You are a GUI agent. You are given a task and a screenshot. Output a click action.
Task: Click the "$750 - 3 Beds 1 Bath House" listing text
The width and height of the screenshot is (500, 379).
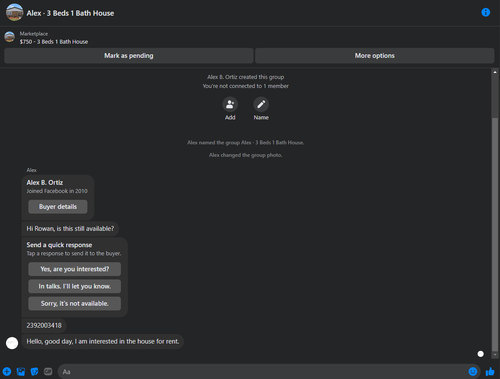(x=54, y=42)
